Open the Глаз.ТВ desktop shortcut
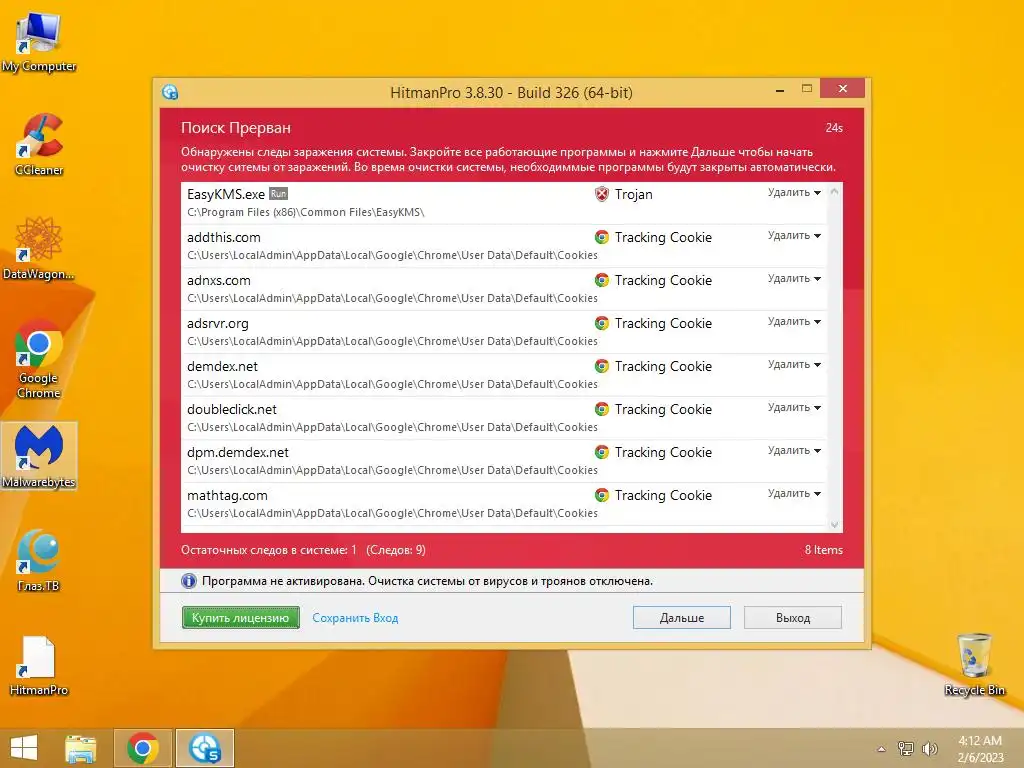Viewport: 1024px width, 768px height. [39, 560]
